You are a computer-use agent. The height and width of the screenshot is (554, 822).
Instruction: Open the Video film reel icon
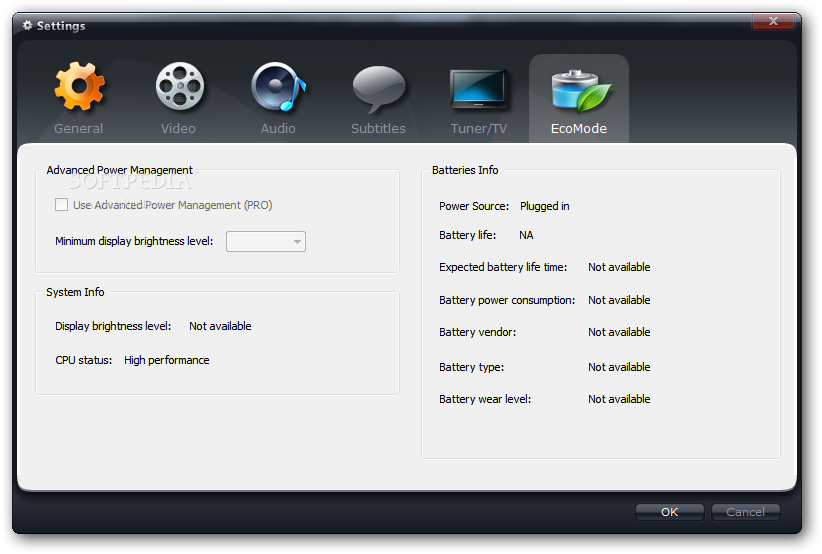(180, 86)
